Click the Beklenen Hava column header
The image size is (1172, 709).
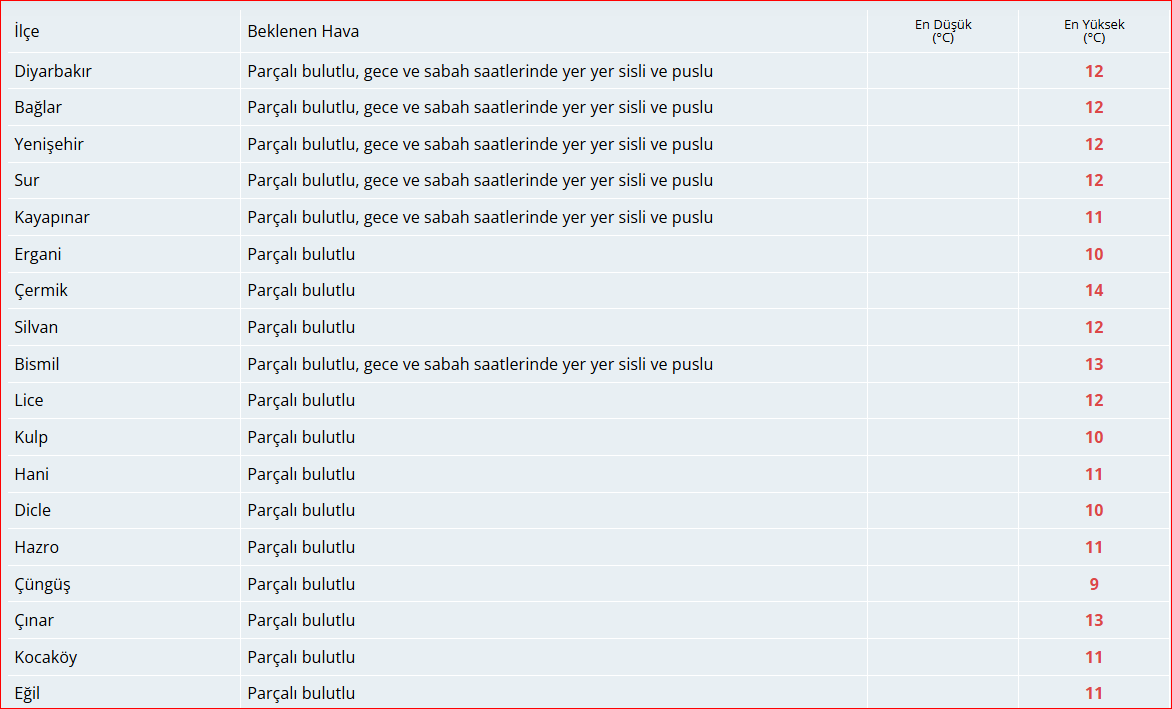[x=303, y=31]
